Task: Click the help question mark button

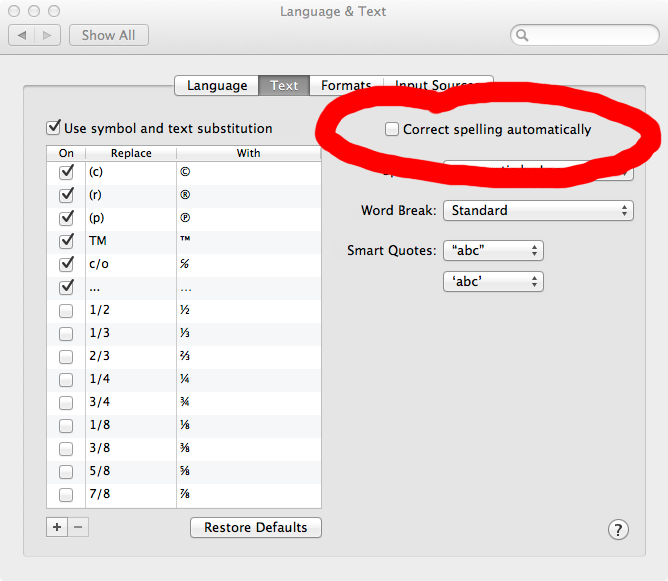Action: [x=618, y=529]
